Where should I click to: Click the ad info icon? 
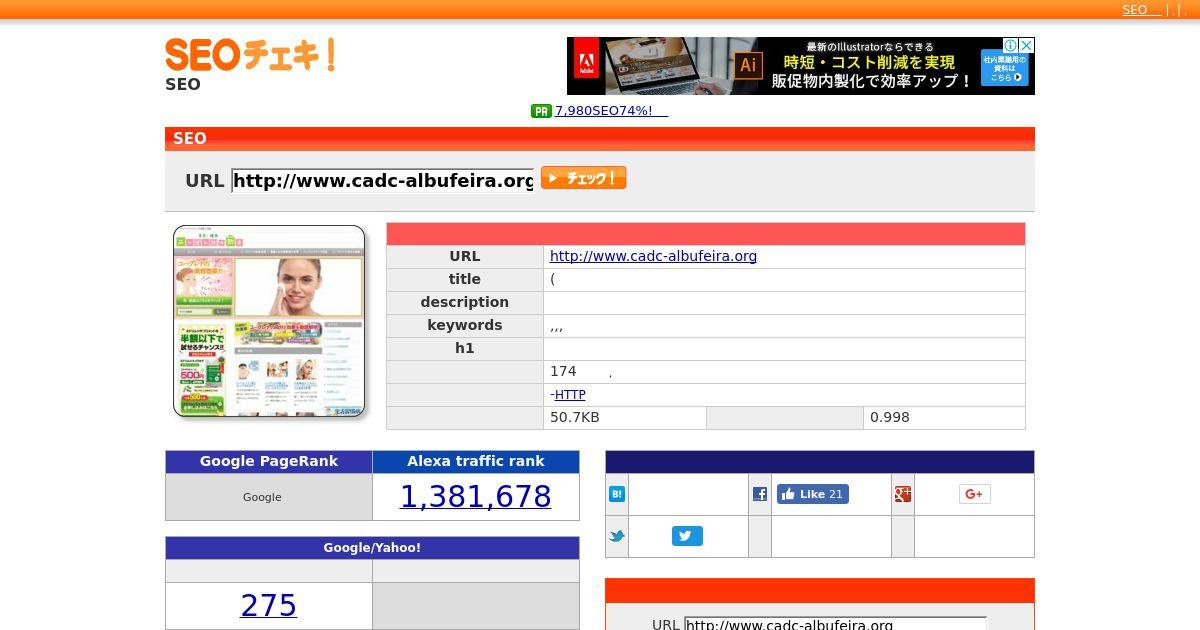1011,45
